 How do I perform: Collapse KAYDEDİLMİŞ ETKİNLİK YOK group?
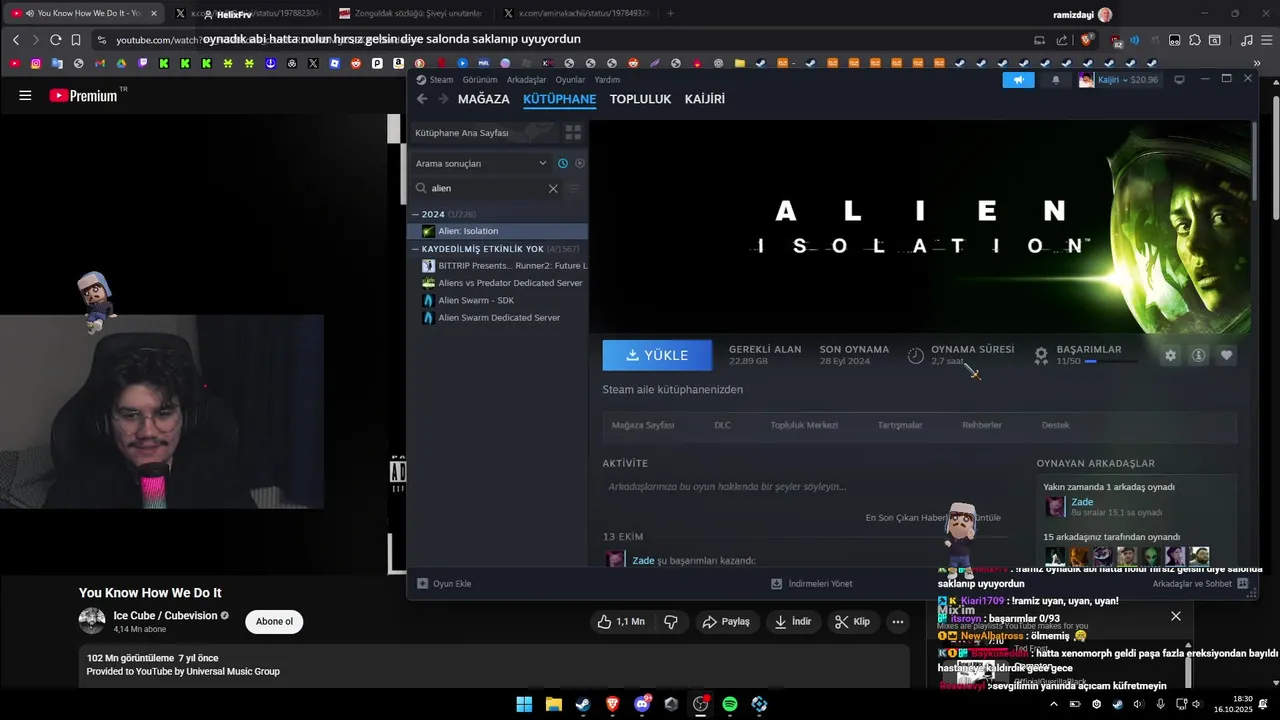[416, 249]
